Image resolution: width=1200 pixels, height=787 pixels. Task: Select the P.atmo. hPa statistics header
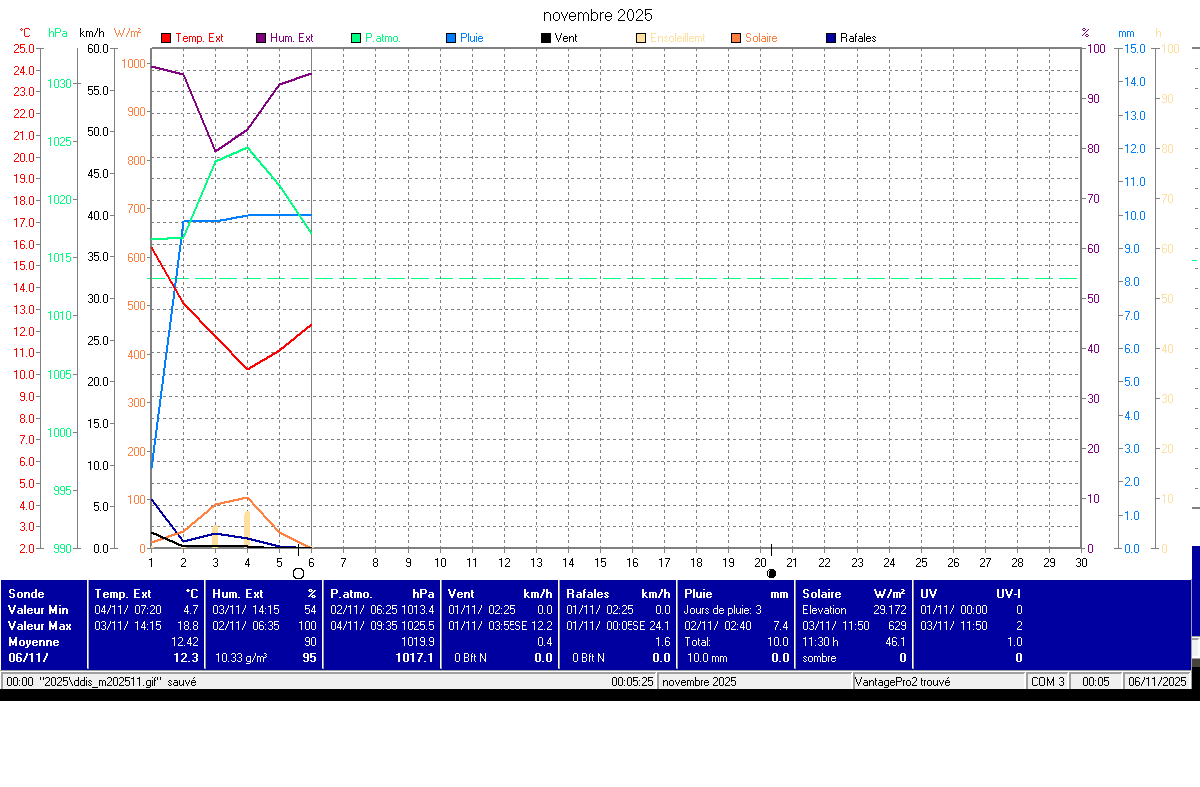(x=382, y=593)
